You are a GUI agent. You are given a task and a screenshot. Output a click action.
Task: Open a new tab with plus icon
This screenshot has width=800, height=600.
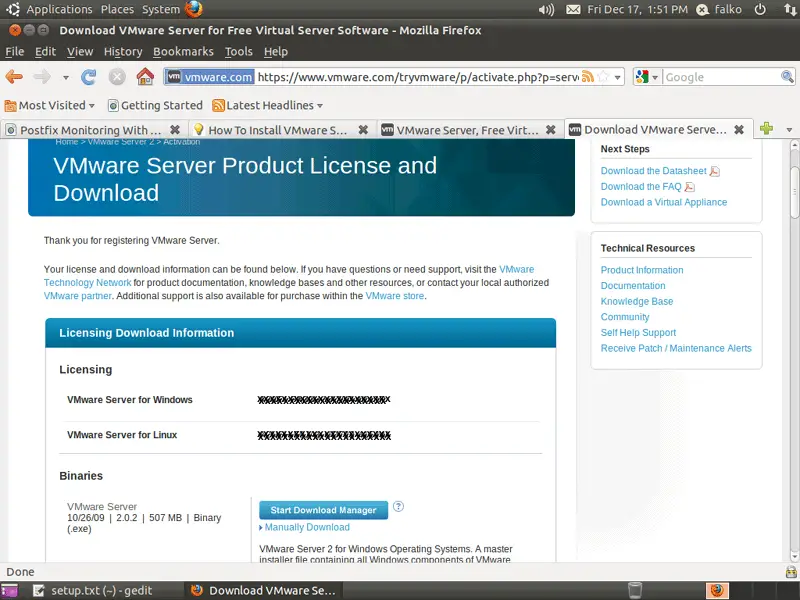[x=766, y=129]
